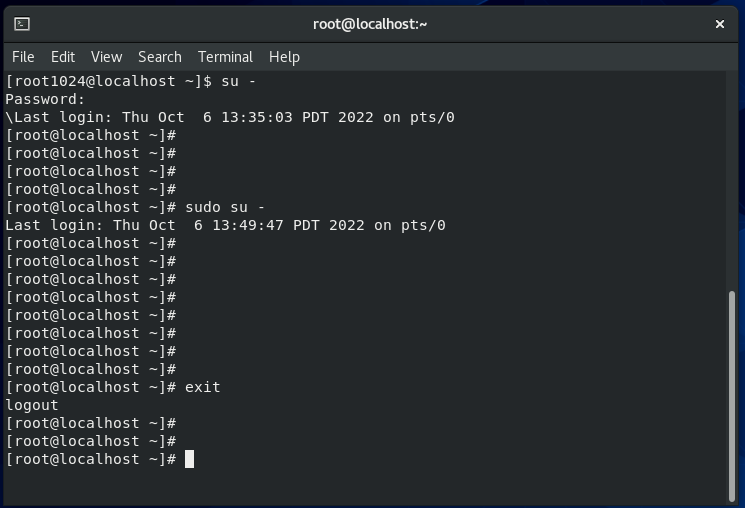Open the Search menu
Viewport: 745px width, 508px height.
(x=160, y=57)
